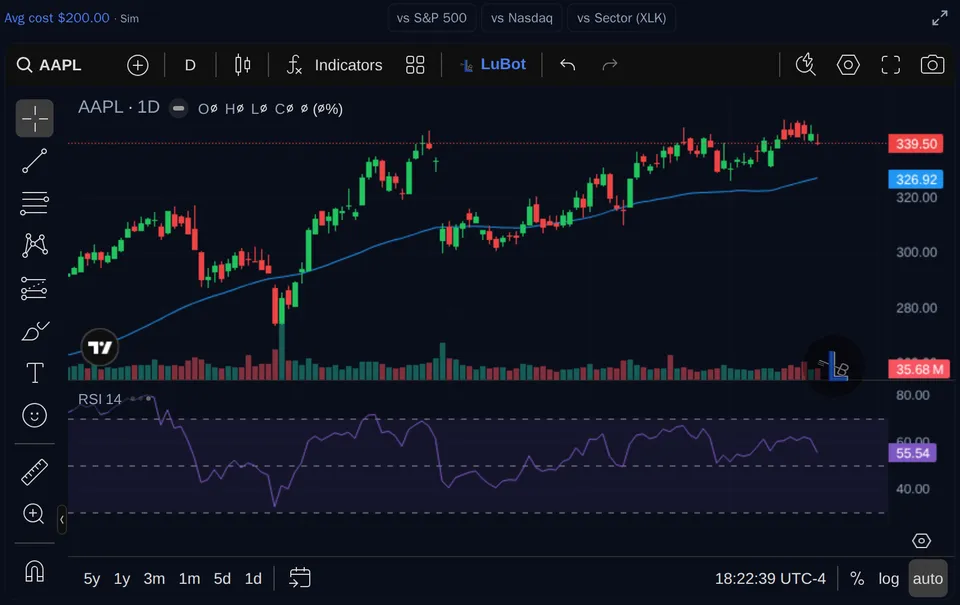This screenshot has width=960, height=605.
Task: Select the horizontal lines Fibonacci tool
Action: (34, 203)
